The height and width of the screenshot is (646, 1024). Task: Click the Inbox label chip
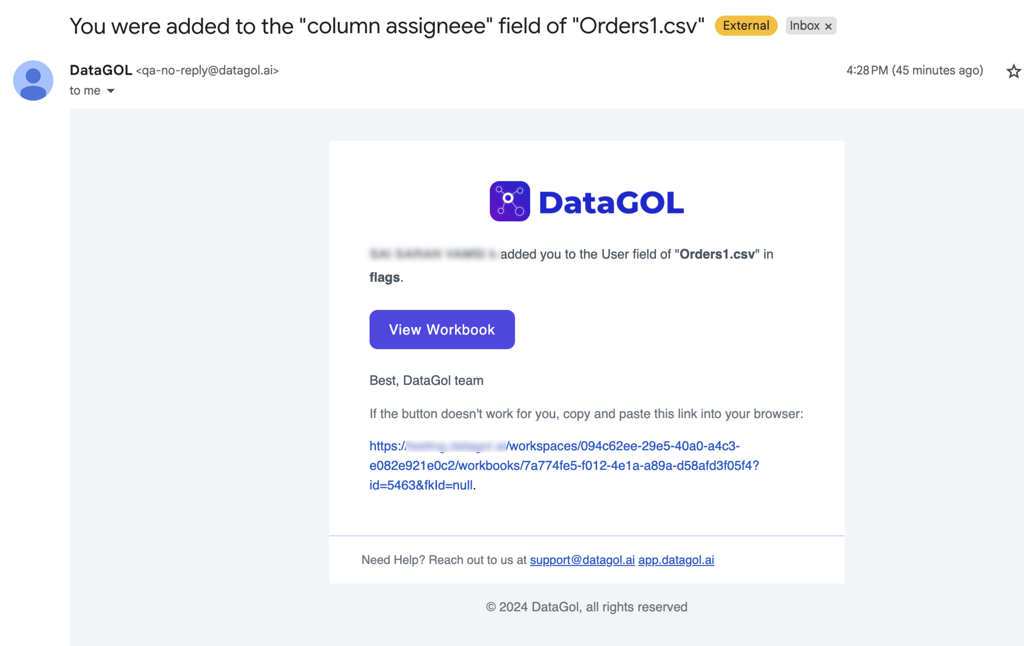[804, 26]
